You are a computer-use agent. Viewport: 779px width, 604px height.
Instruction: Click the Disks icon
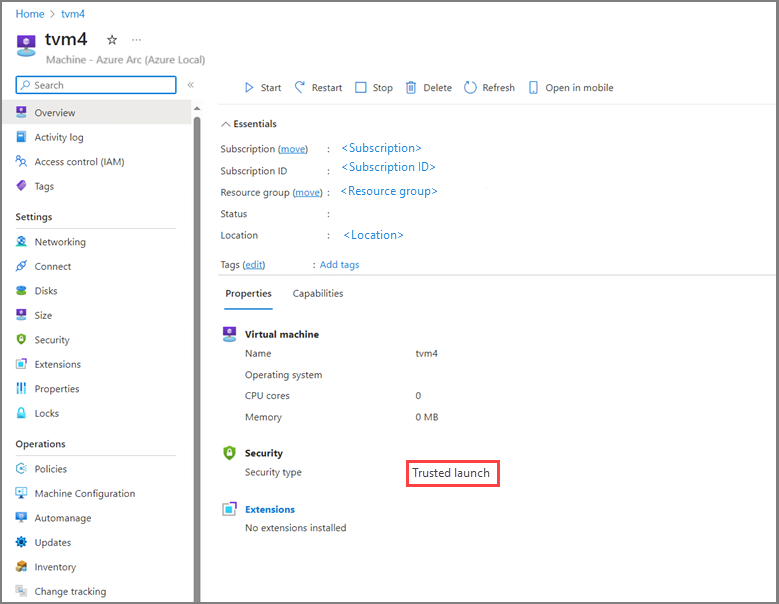pos(21,291)
